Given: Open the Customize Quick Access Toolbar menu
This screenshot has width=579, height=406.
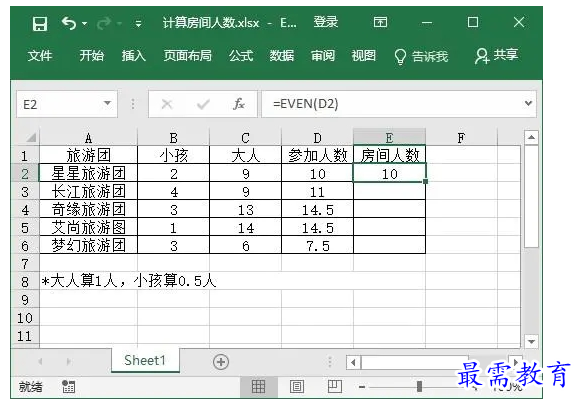Looking at the screenshot, I should point(138,24).
